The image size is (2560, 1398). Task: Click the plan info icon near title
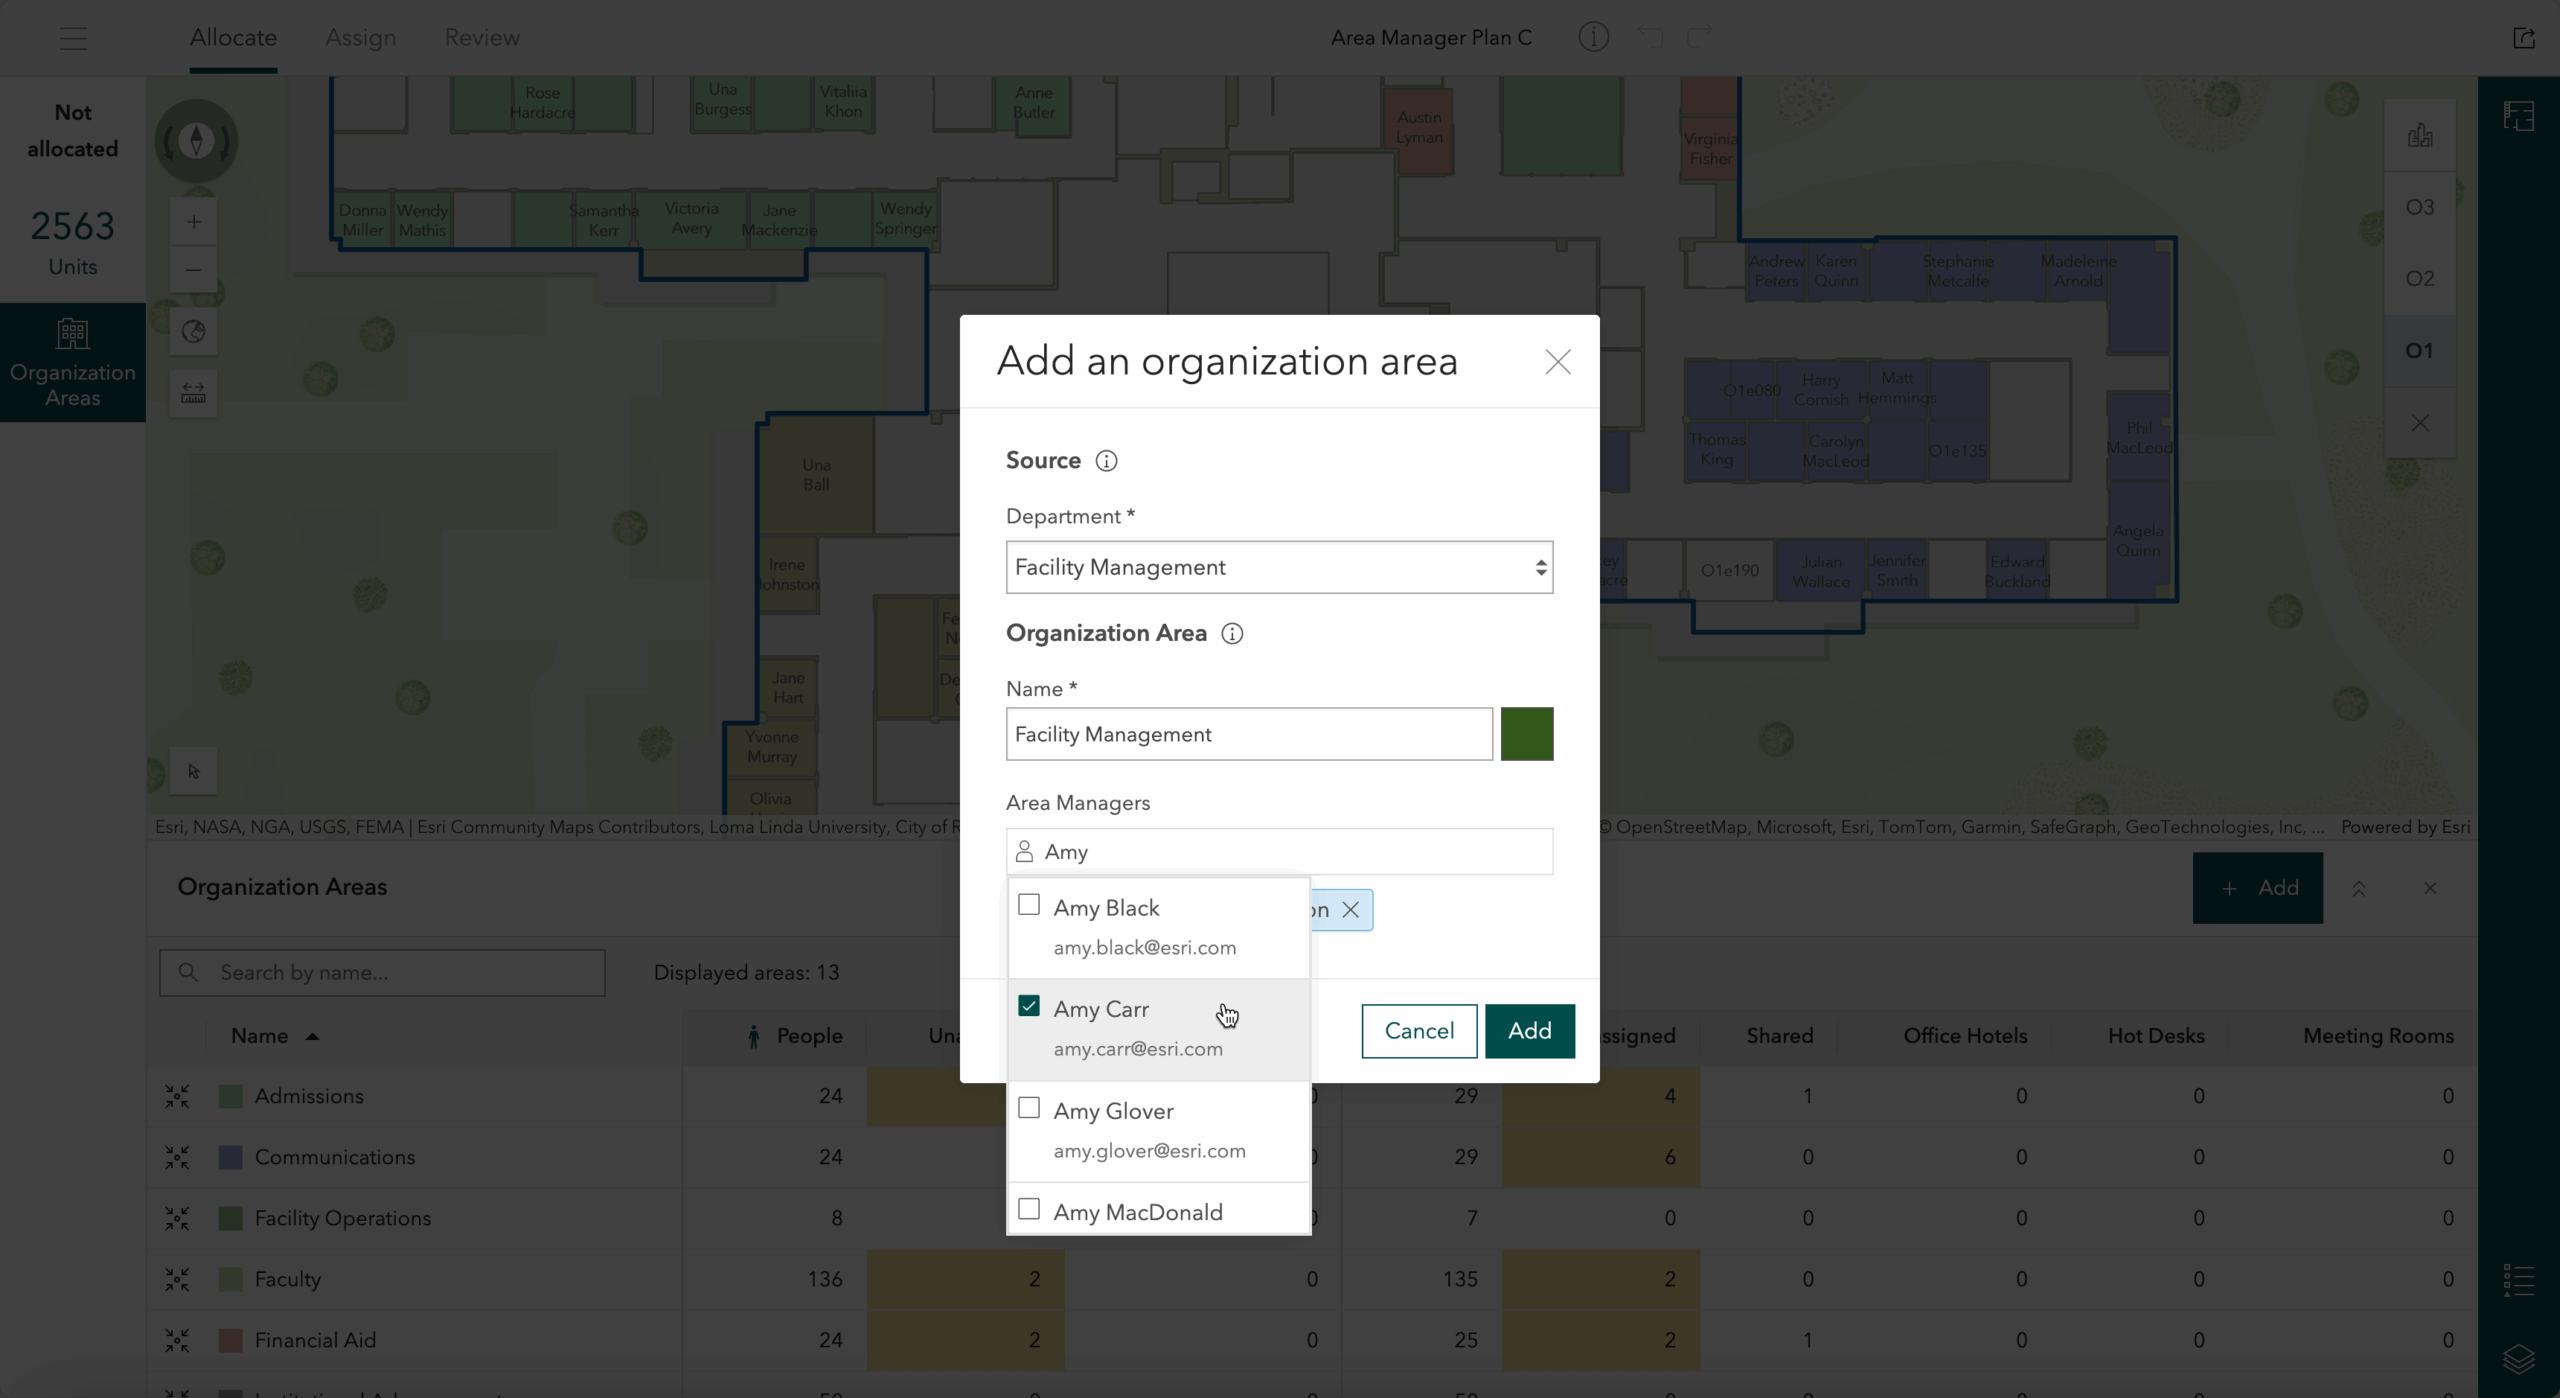(x=1593, y=38)
